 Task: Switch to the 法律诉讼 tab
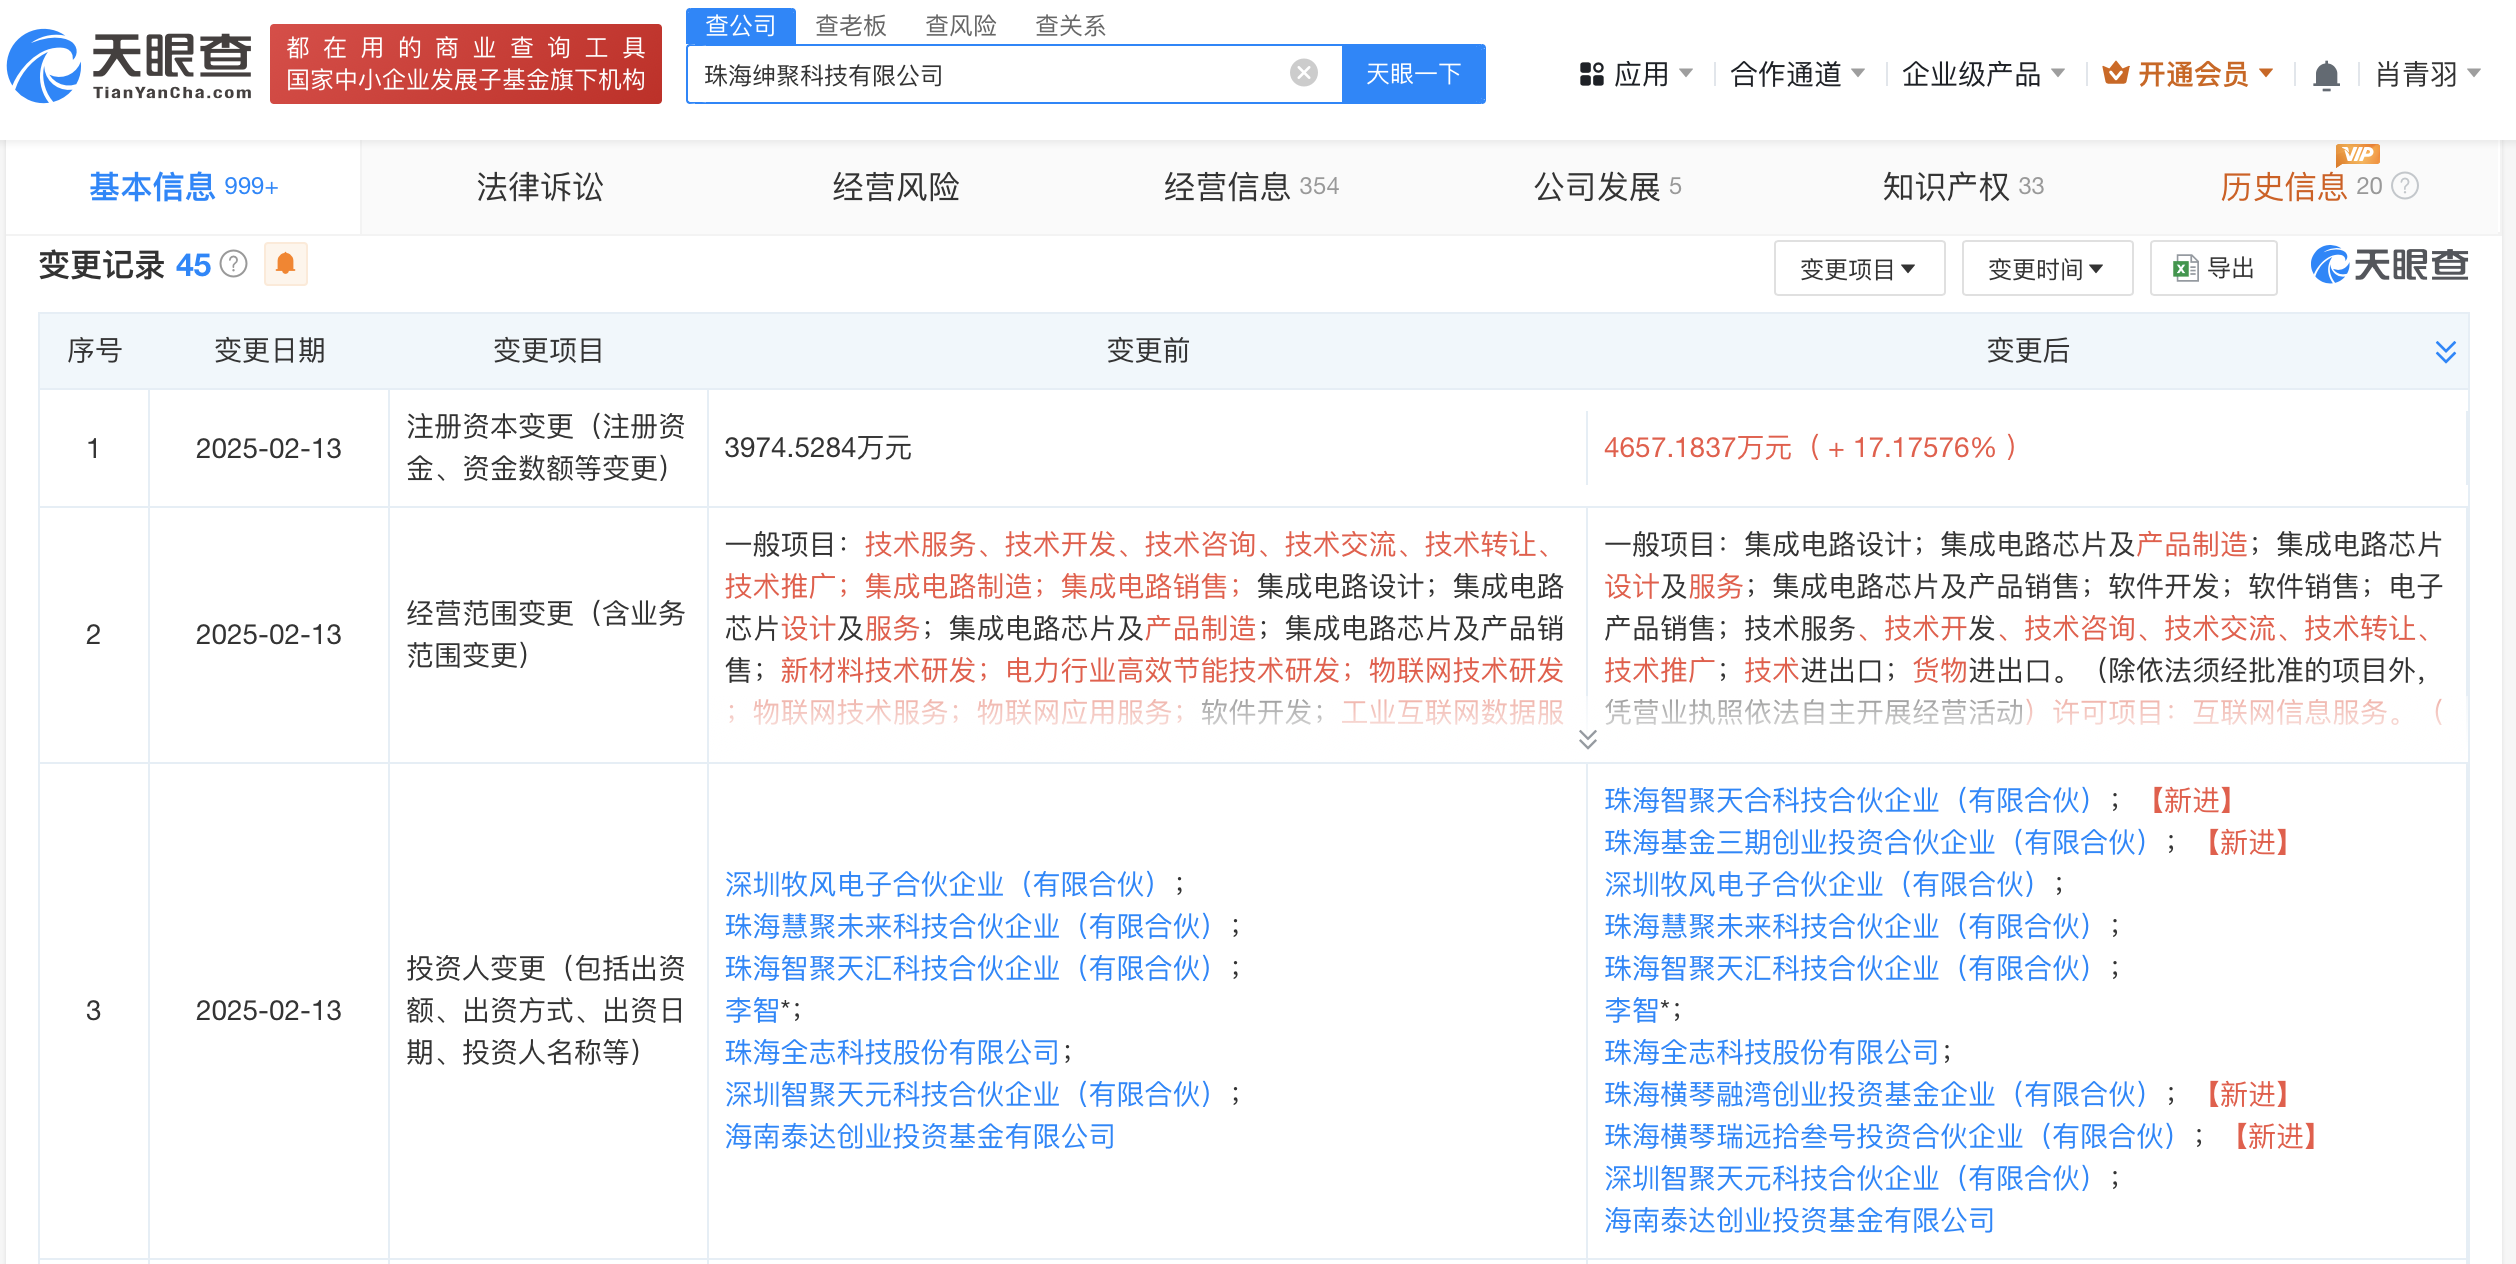pos(539,187)
